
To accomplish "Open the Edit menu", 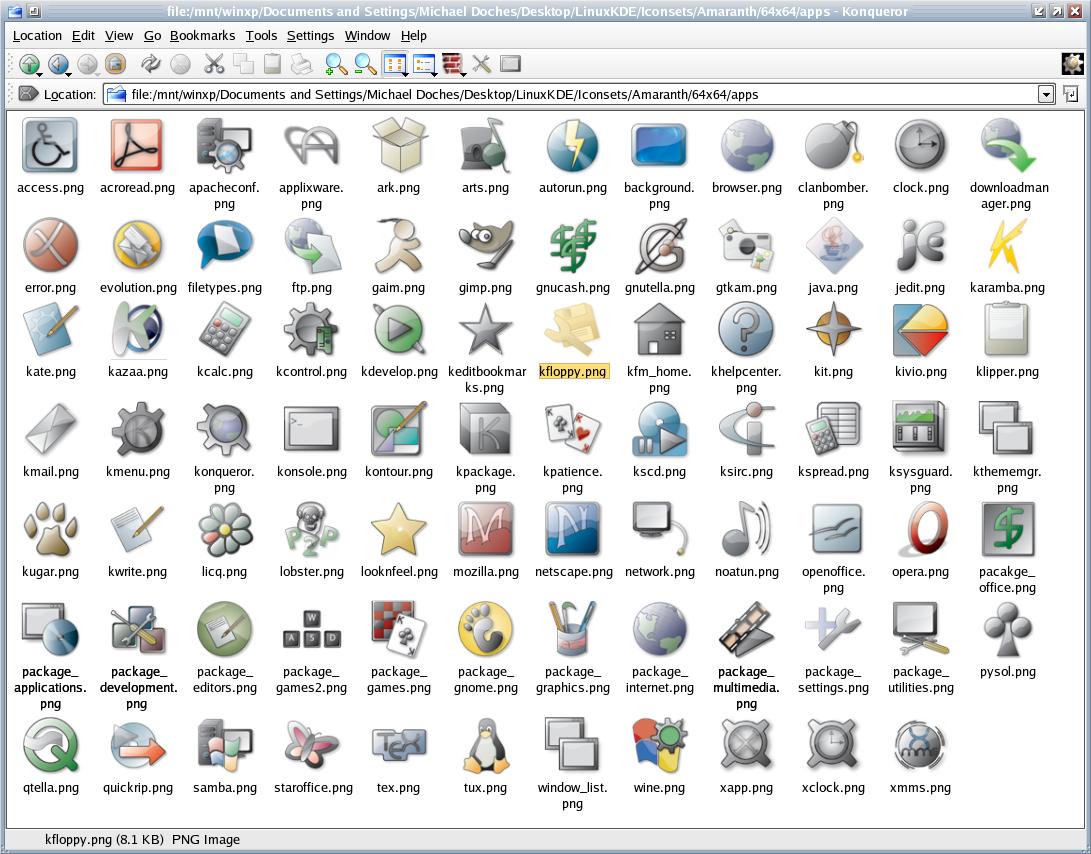I will 83,35.
